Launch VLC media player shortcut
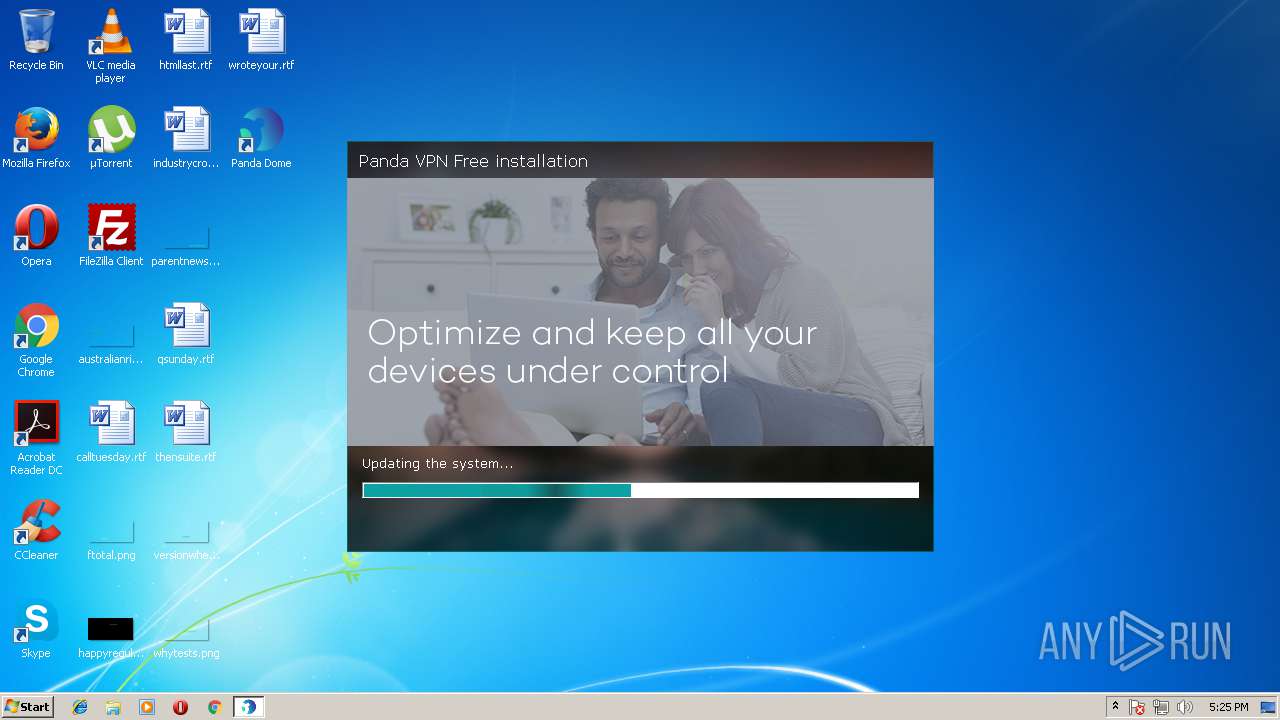 111,32
